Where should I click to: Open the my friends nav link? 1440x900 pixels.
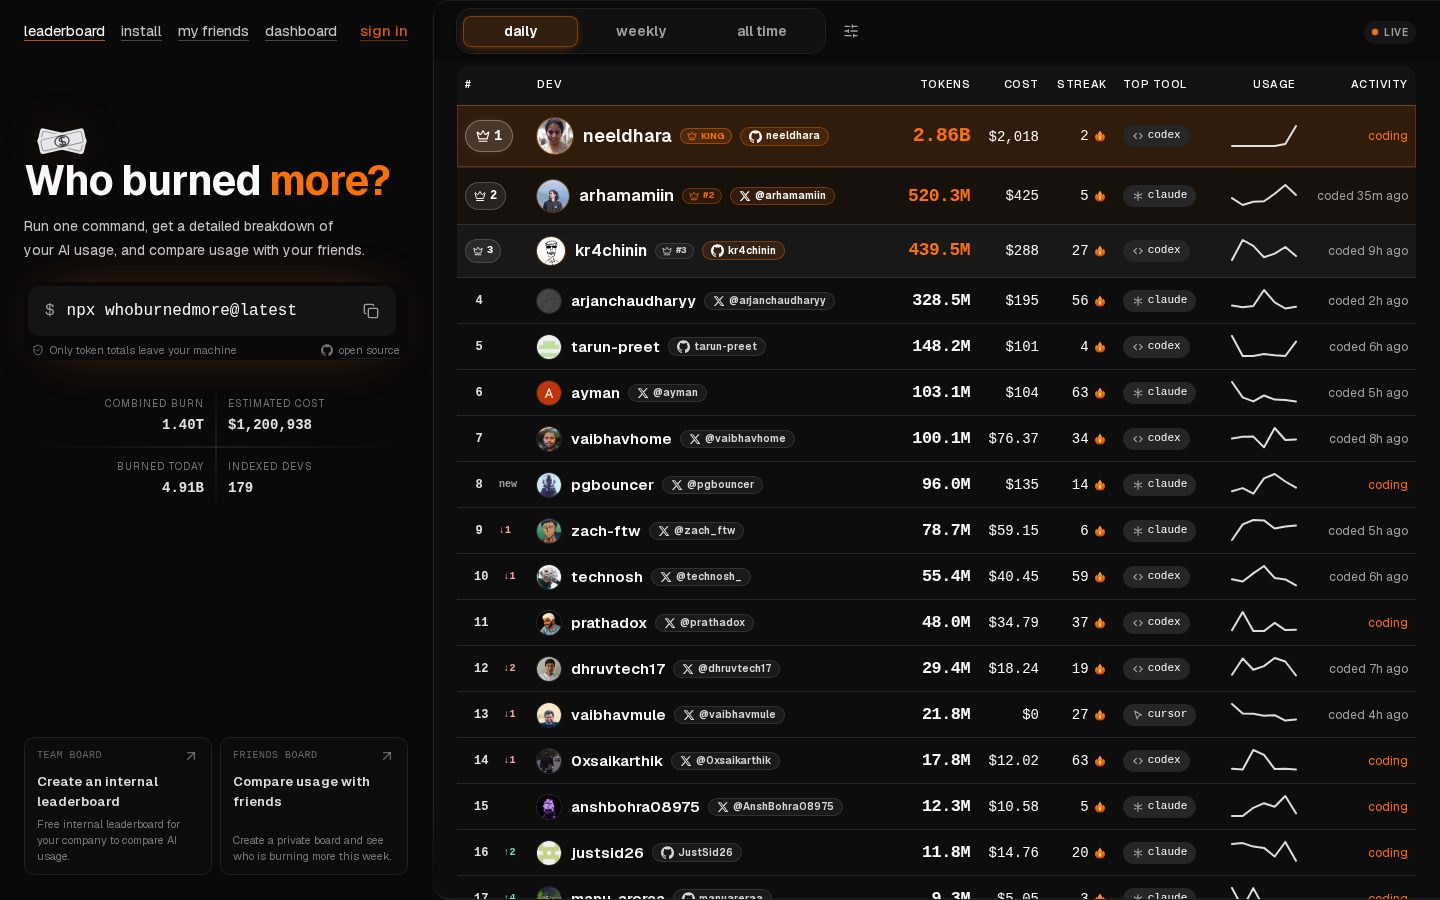[213, 32]
